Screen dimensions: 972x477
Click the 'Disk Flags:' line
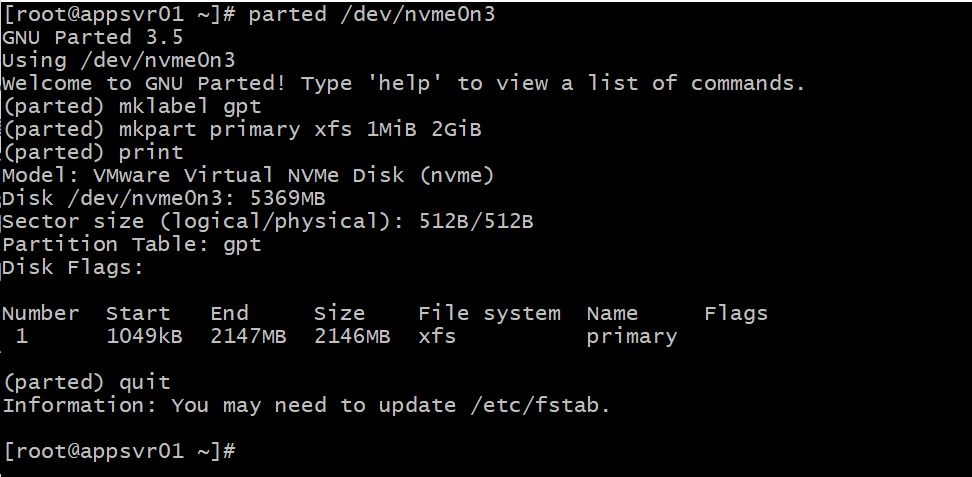(73, 267)
